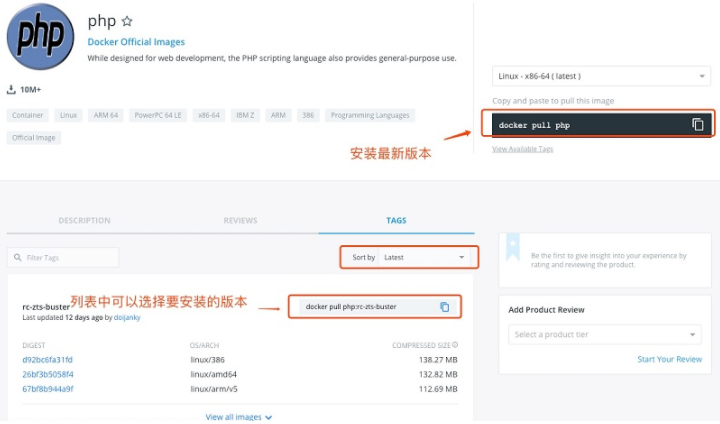The width and height of the screenshot is (720, 424).
Task: Open digest d92bc6fa31fd
Action: (x=47, y=360)
